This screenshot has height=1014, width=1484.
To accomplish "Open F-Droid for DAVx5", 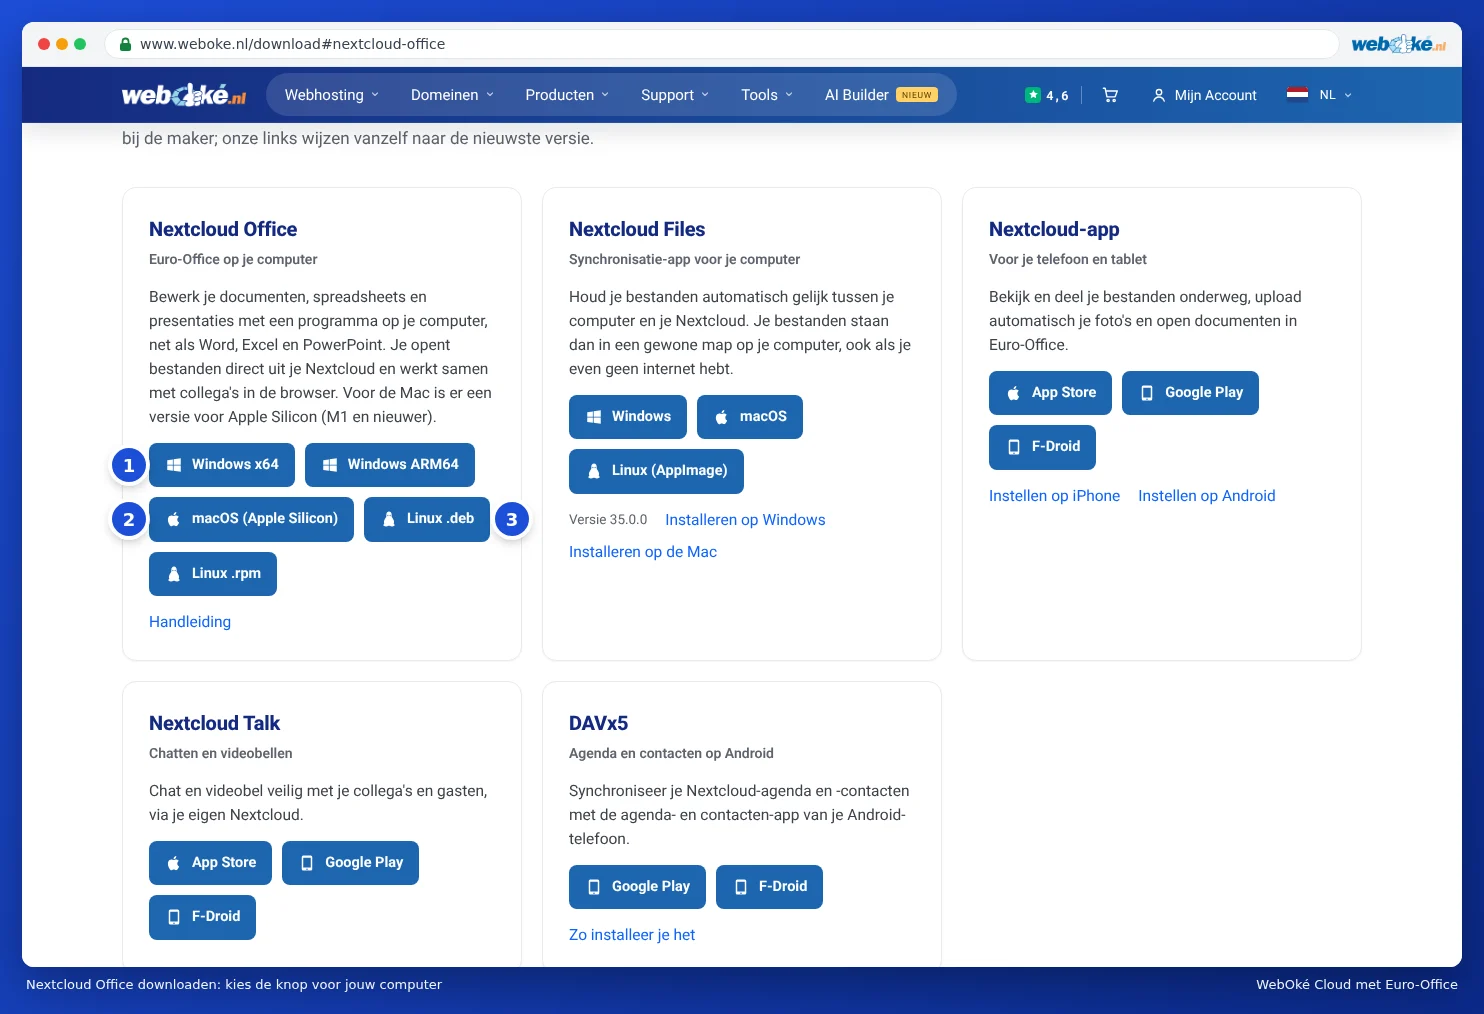I will [x=769, y=887].
